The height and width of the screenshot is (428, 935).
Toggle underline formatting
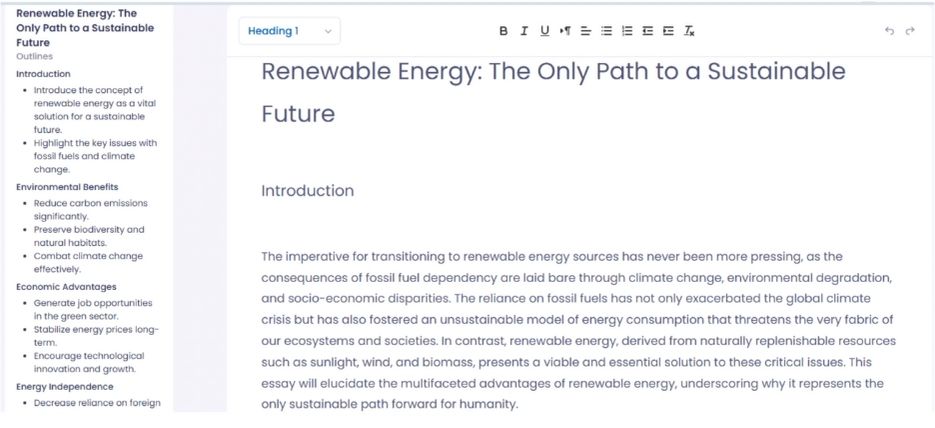tap(545, 31)
